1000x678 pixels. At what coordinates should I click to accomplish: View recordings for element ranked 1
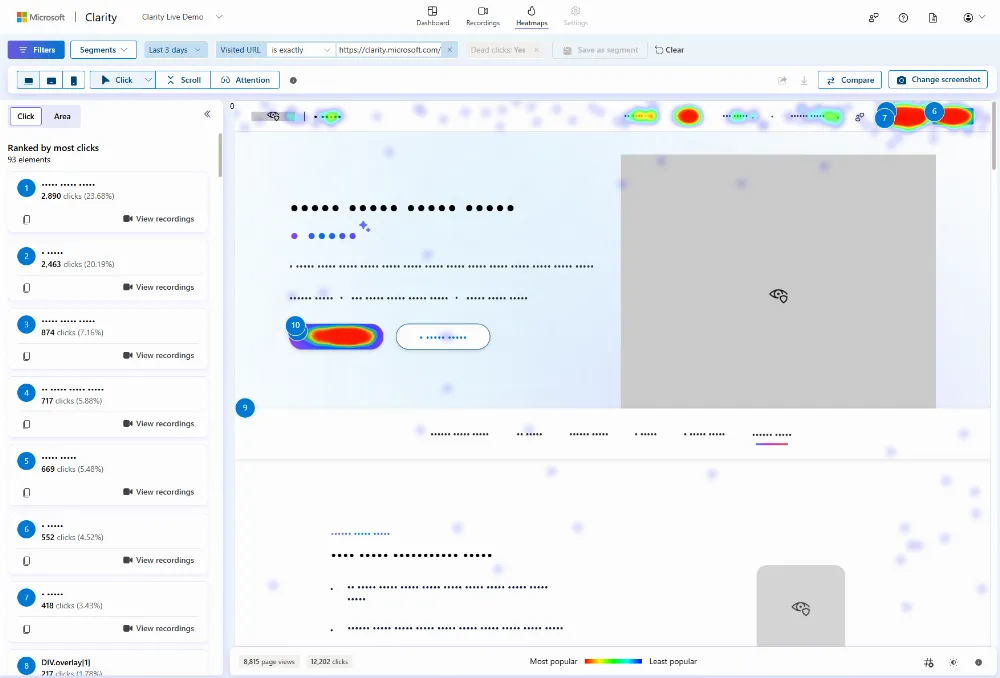pyautogui.click(x=159, y=219)
